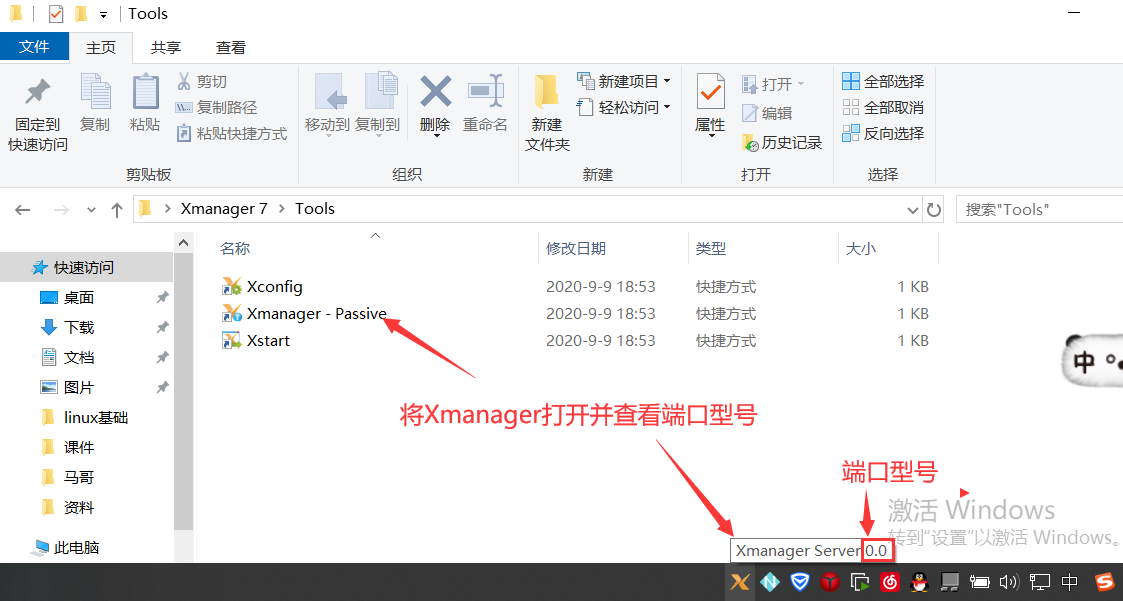Open History in ribbon
Screen dimensions: 1123x601
(x=782, y=143)
